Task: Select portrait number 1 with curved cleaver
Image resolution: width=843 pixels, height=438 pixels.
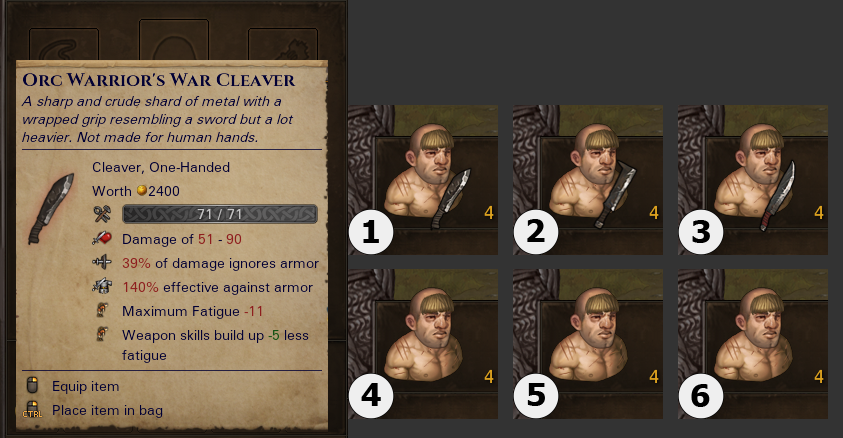Action: (x=423, y=180)
